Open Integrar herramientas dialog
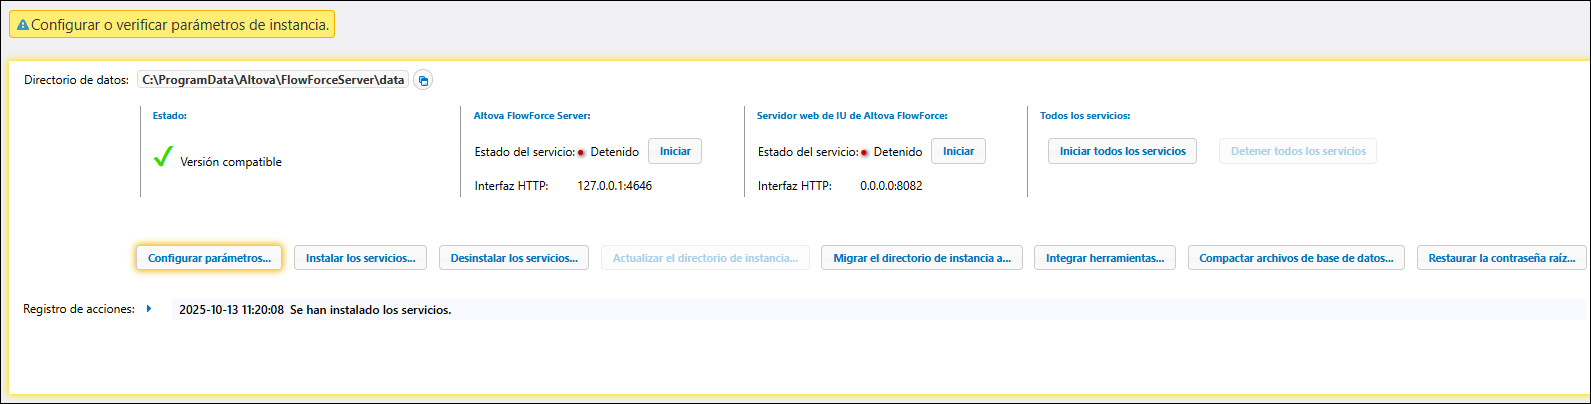The image size is (1591, 404). 1105,258
